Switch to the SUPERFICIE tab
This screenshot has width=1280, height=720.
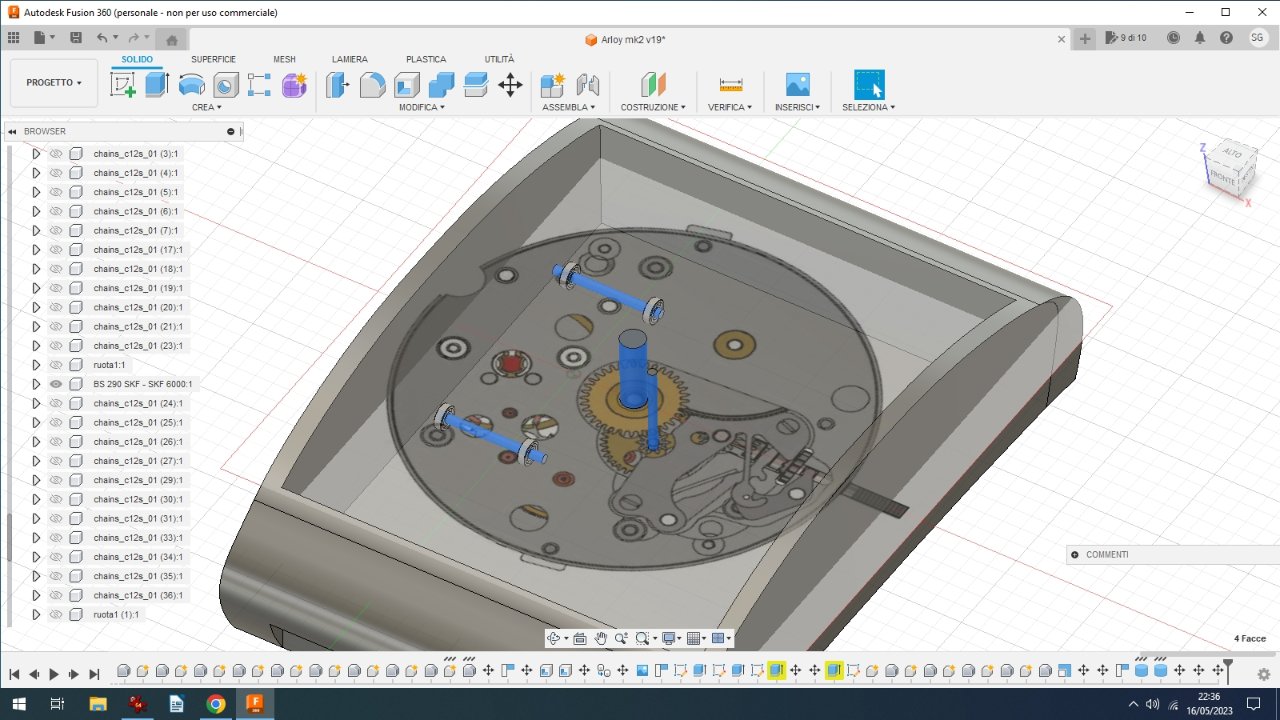(214, 59)
